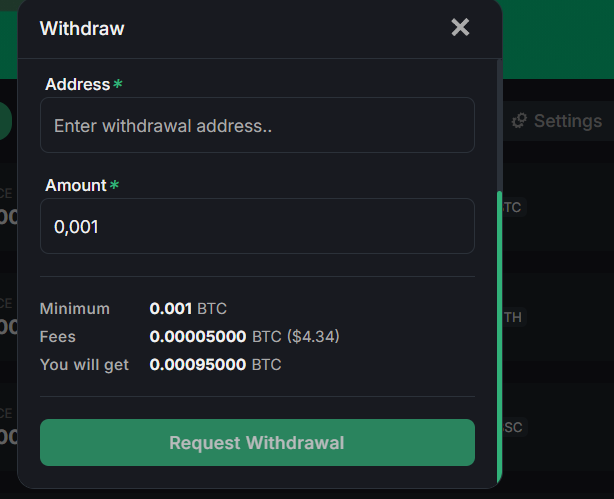Click the Settings gear icon

point(519,121)
